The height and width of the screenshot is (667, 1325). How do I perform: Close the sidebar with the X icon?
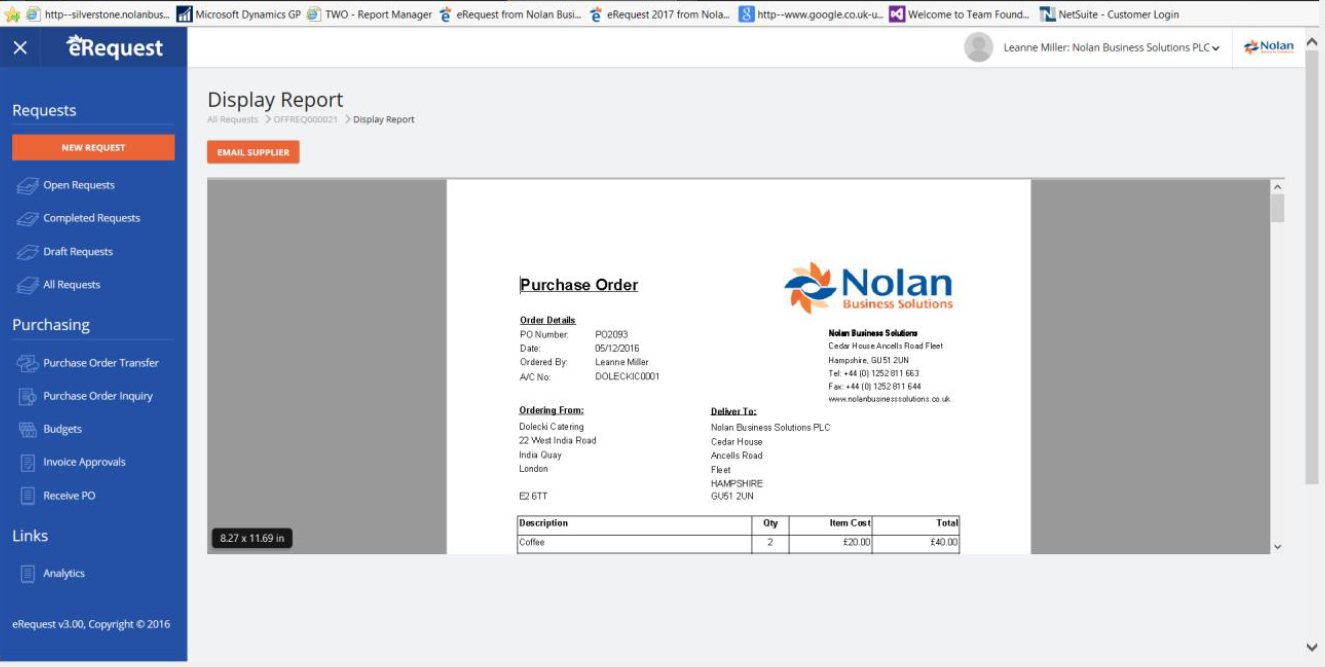(x=20, y=48)
